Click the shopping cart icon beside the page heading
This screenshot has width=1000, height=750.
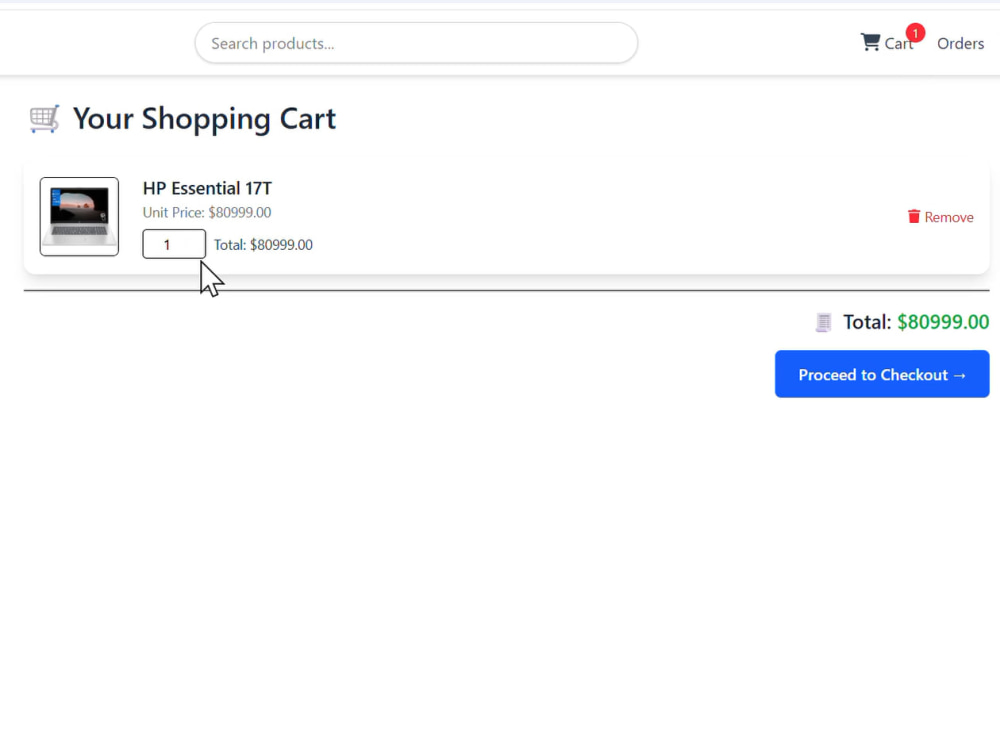(x=45, y=119)
